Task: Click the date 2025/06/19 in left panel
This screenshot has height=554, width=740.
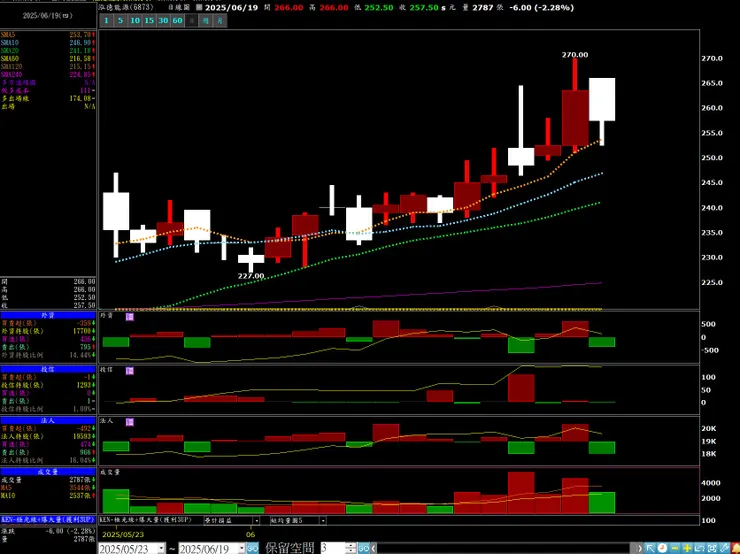Action: pyautogui.click(x=48, y=16)
